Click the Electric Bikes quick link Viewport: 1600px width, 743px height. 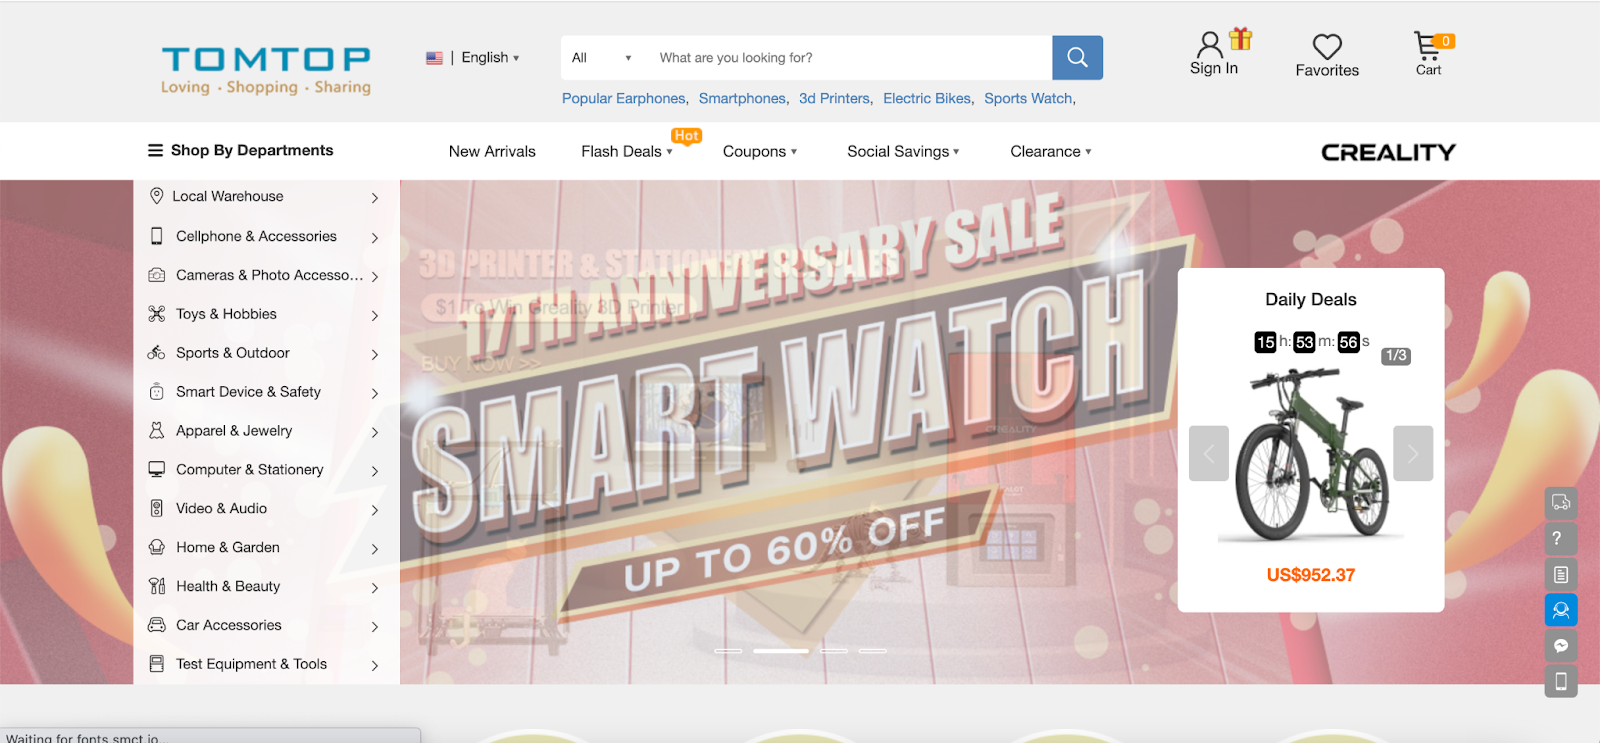point(927,98)
